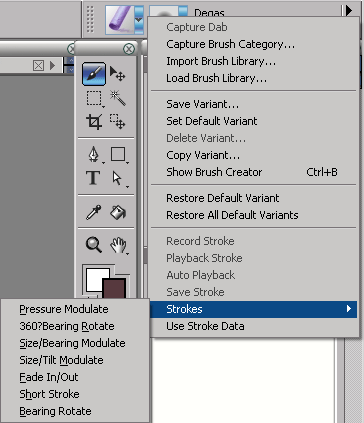
Task: Activate the Crop tool
Action: (94, 122)
